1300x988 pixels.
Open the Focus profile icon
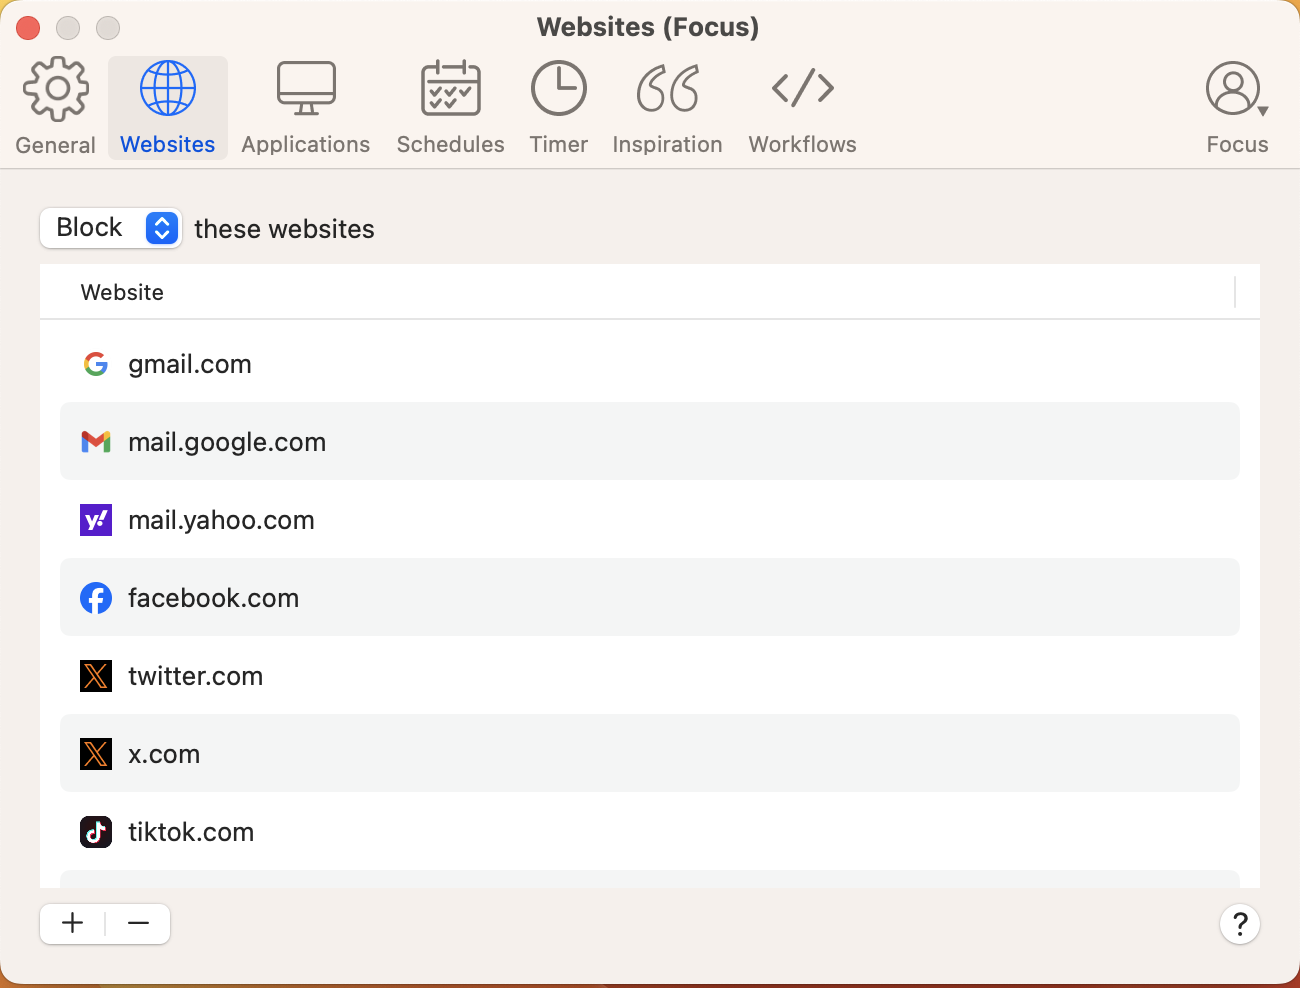click(1237, 89)
